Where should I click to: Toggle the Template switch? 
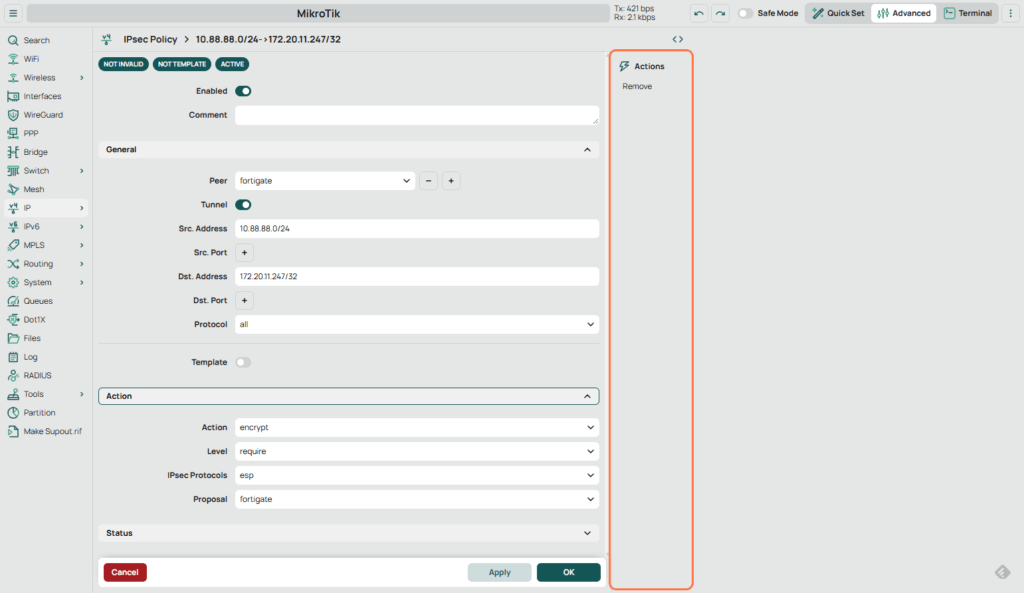[243, 362]
